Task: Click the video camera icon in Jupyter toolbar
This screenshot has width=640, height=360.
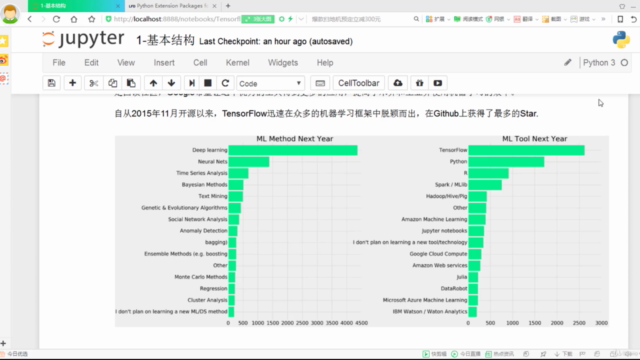Action: coord(438,83)
